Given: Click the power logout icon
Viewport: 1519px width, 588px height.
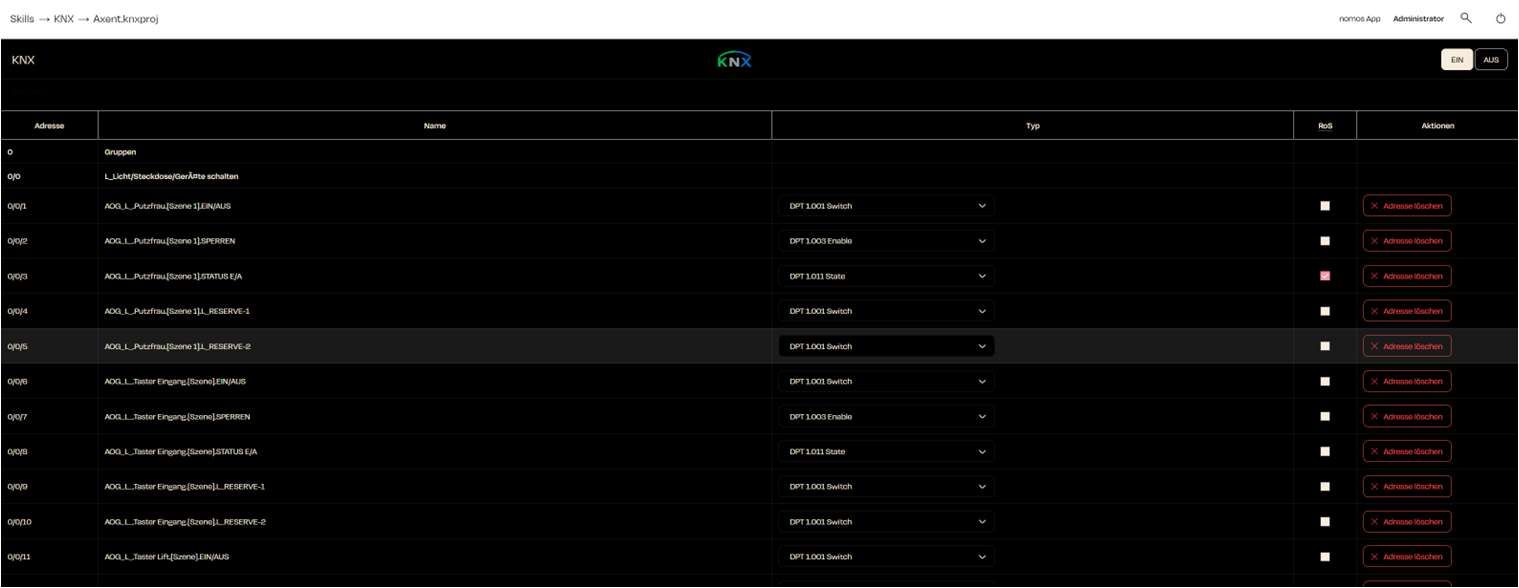Looking at the screenshot, I should [1500, 18].
